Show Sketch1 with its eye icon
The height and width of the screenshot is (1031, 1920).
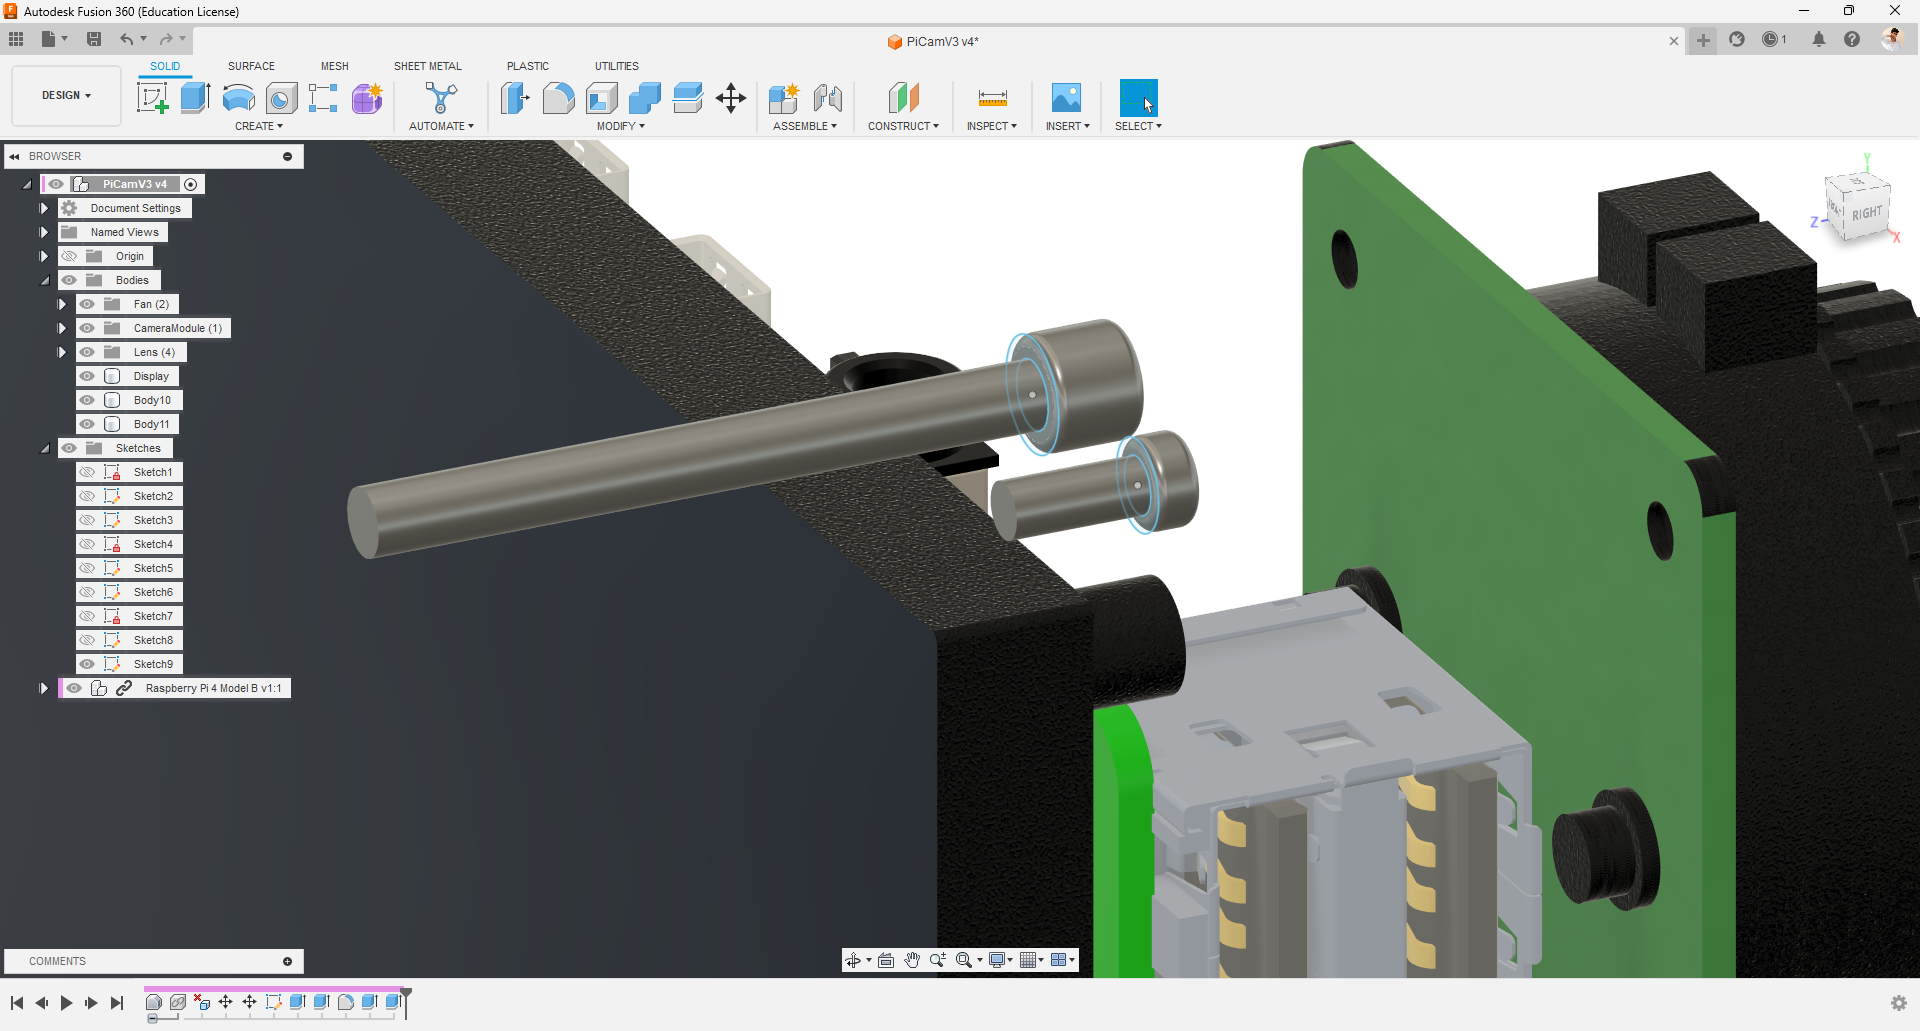coord(88,472)
